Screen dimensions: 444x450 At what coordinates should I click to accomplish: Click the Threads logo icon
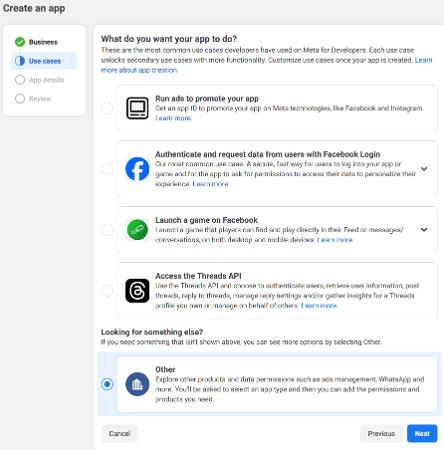point(137,291)
